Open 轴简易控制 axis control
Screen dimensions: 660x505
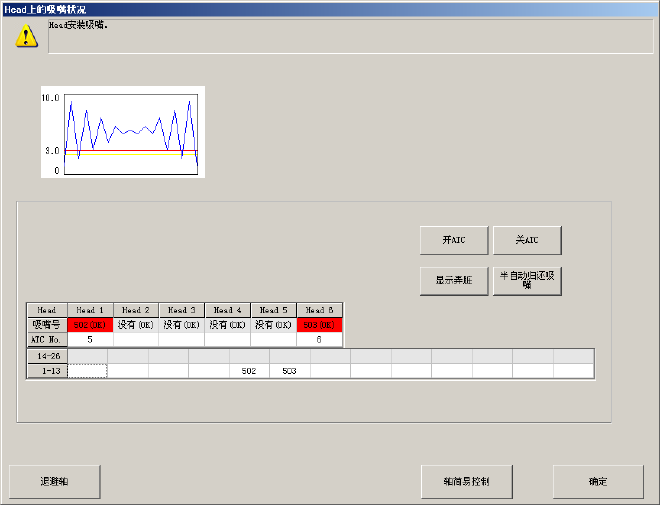(468, 481)
